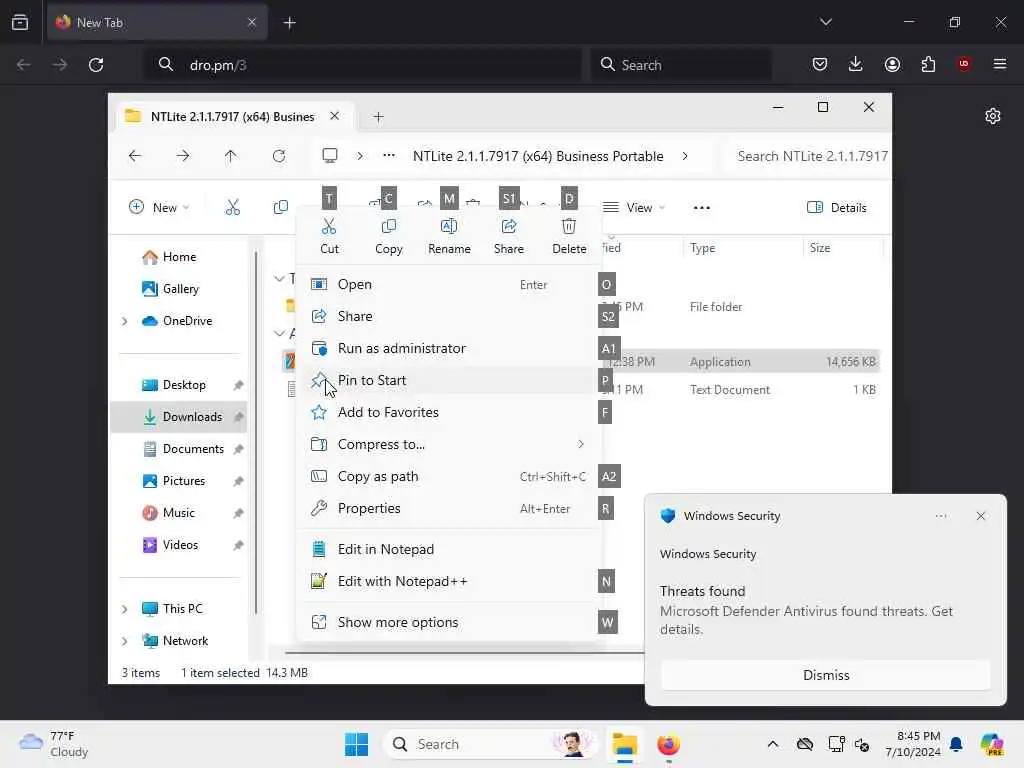
Task: Close the Windows Security toast
Action: click(x=980, y=516)
